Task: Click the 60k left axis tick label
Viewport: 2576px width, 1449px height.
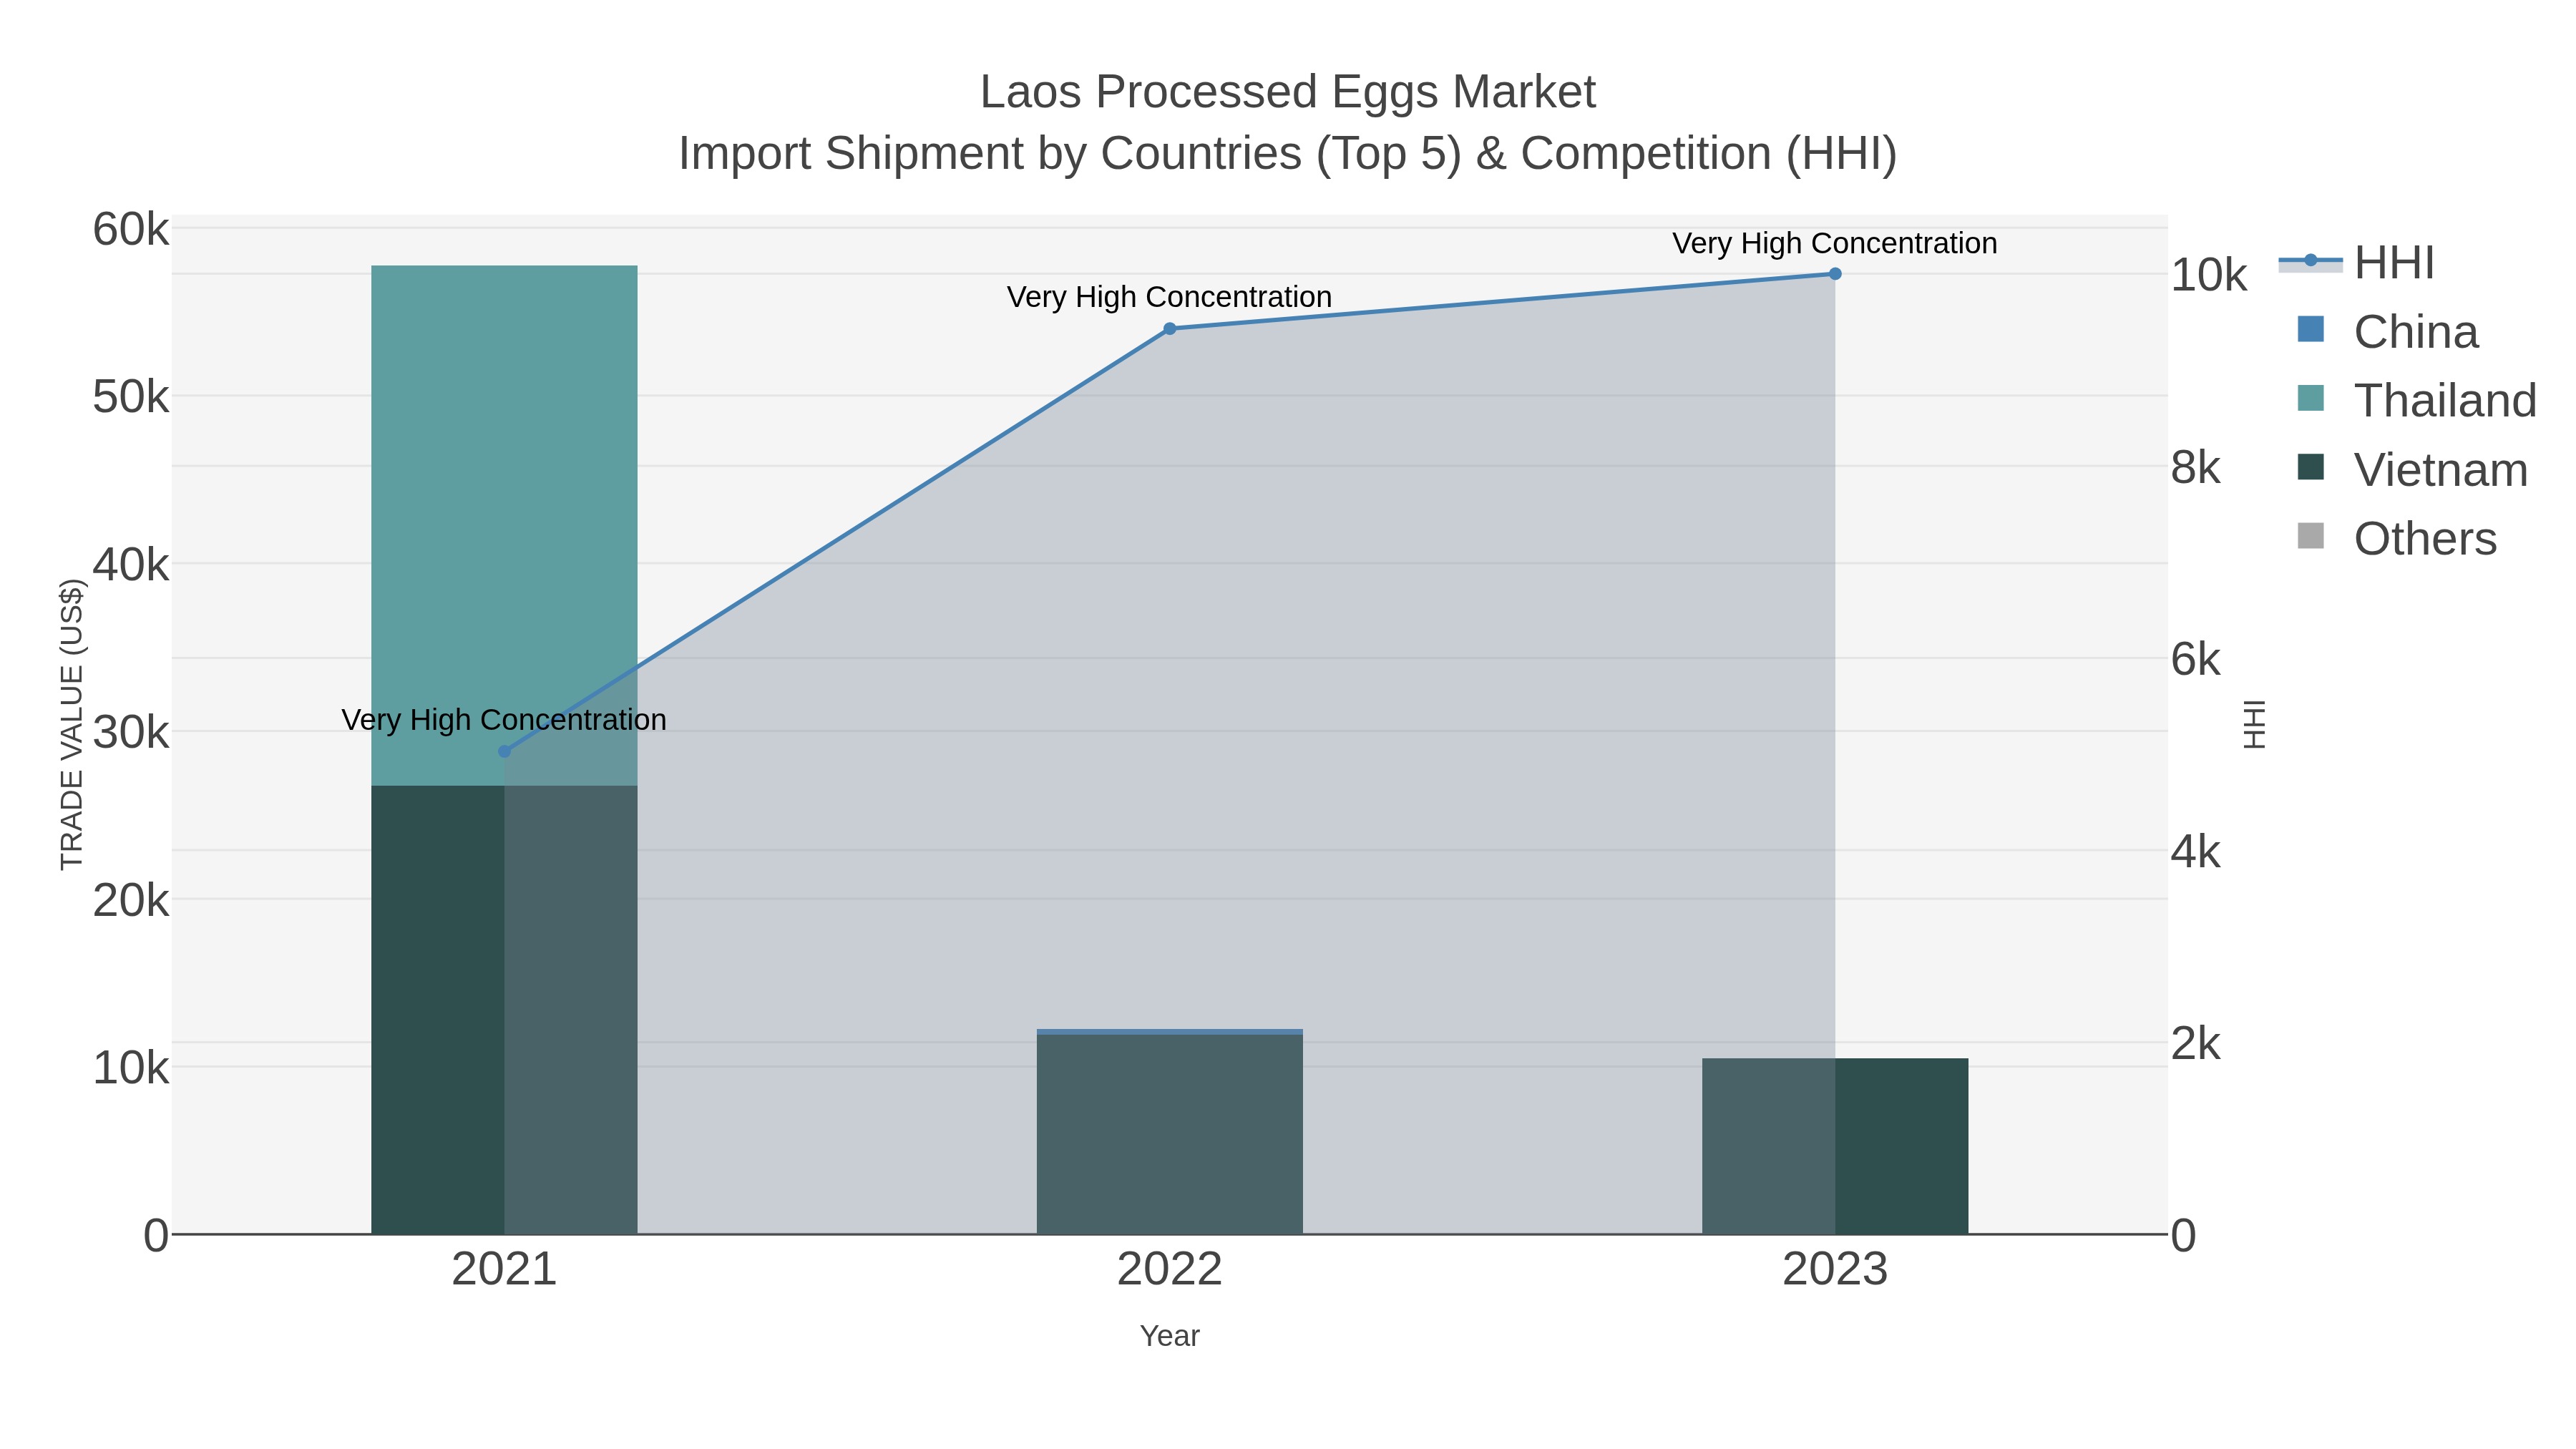Action: tap(131, 230)
